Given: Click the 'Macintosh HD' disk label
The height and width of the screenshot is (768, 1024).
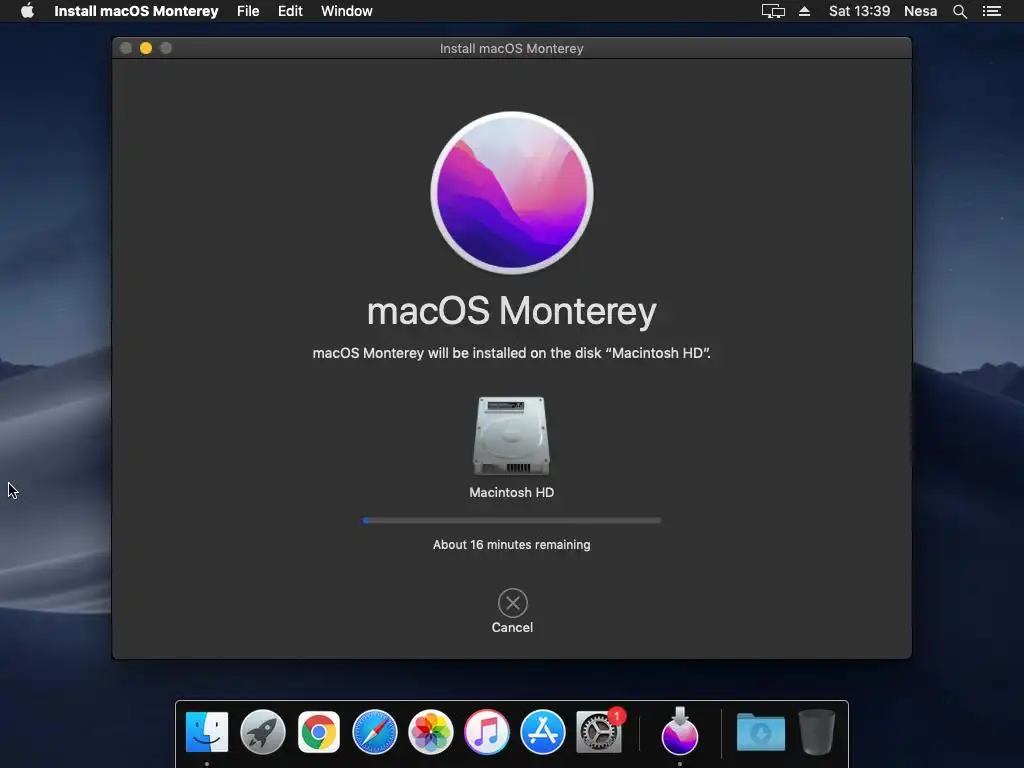Looking at the screenshot, I should 512,492.
